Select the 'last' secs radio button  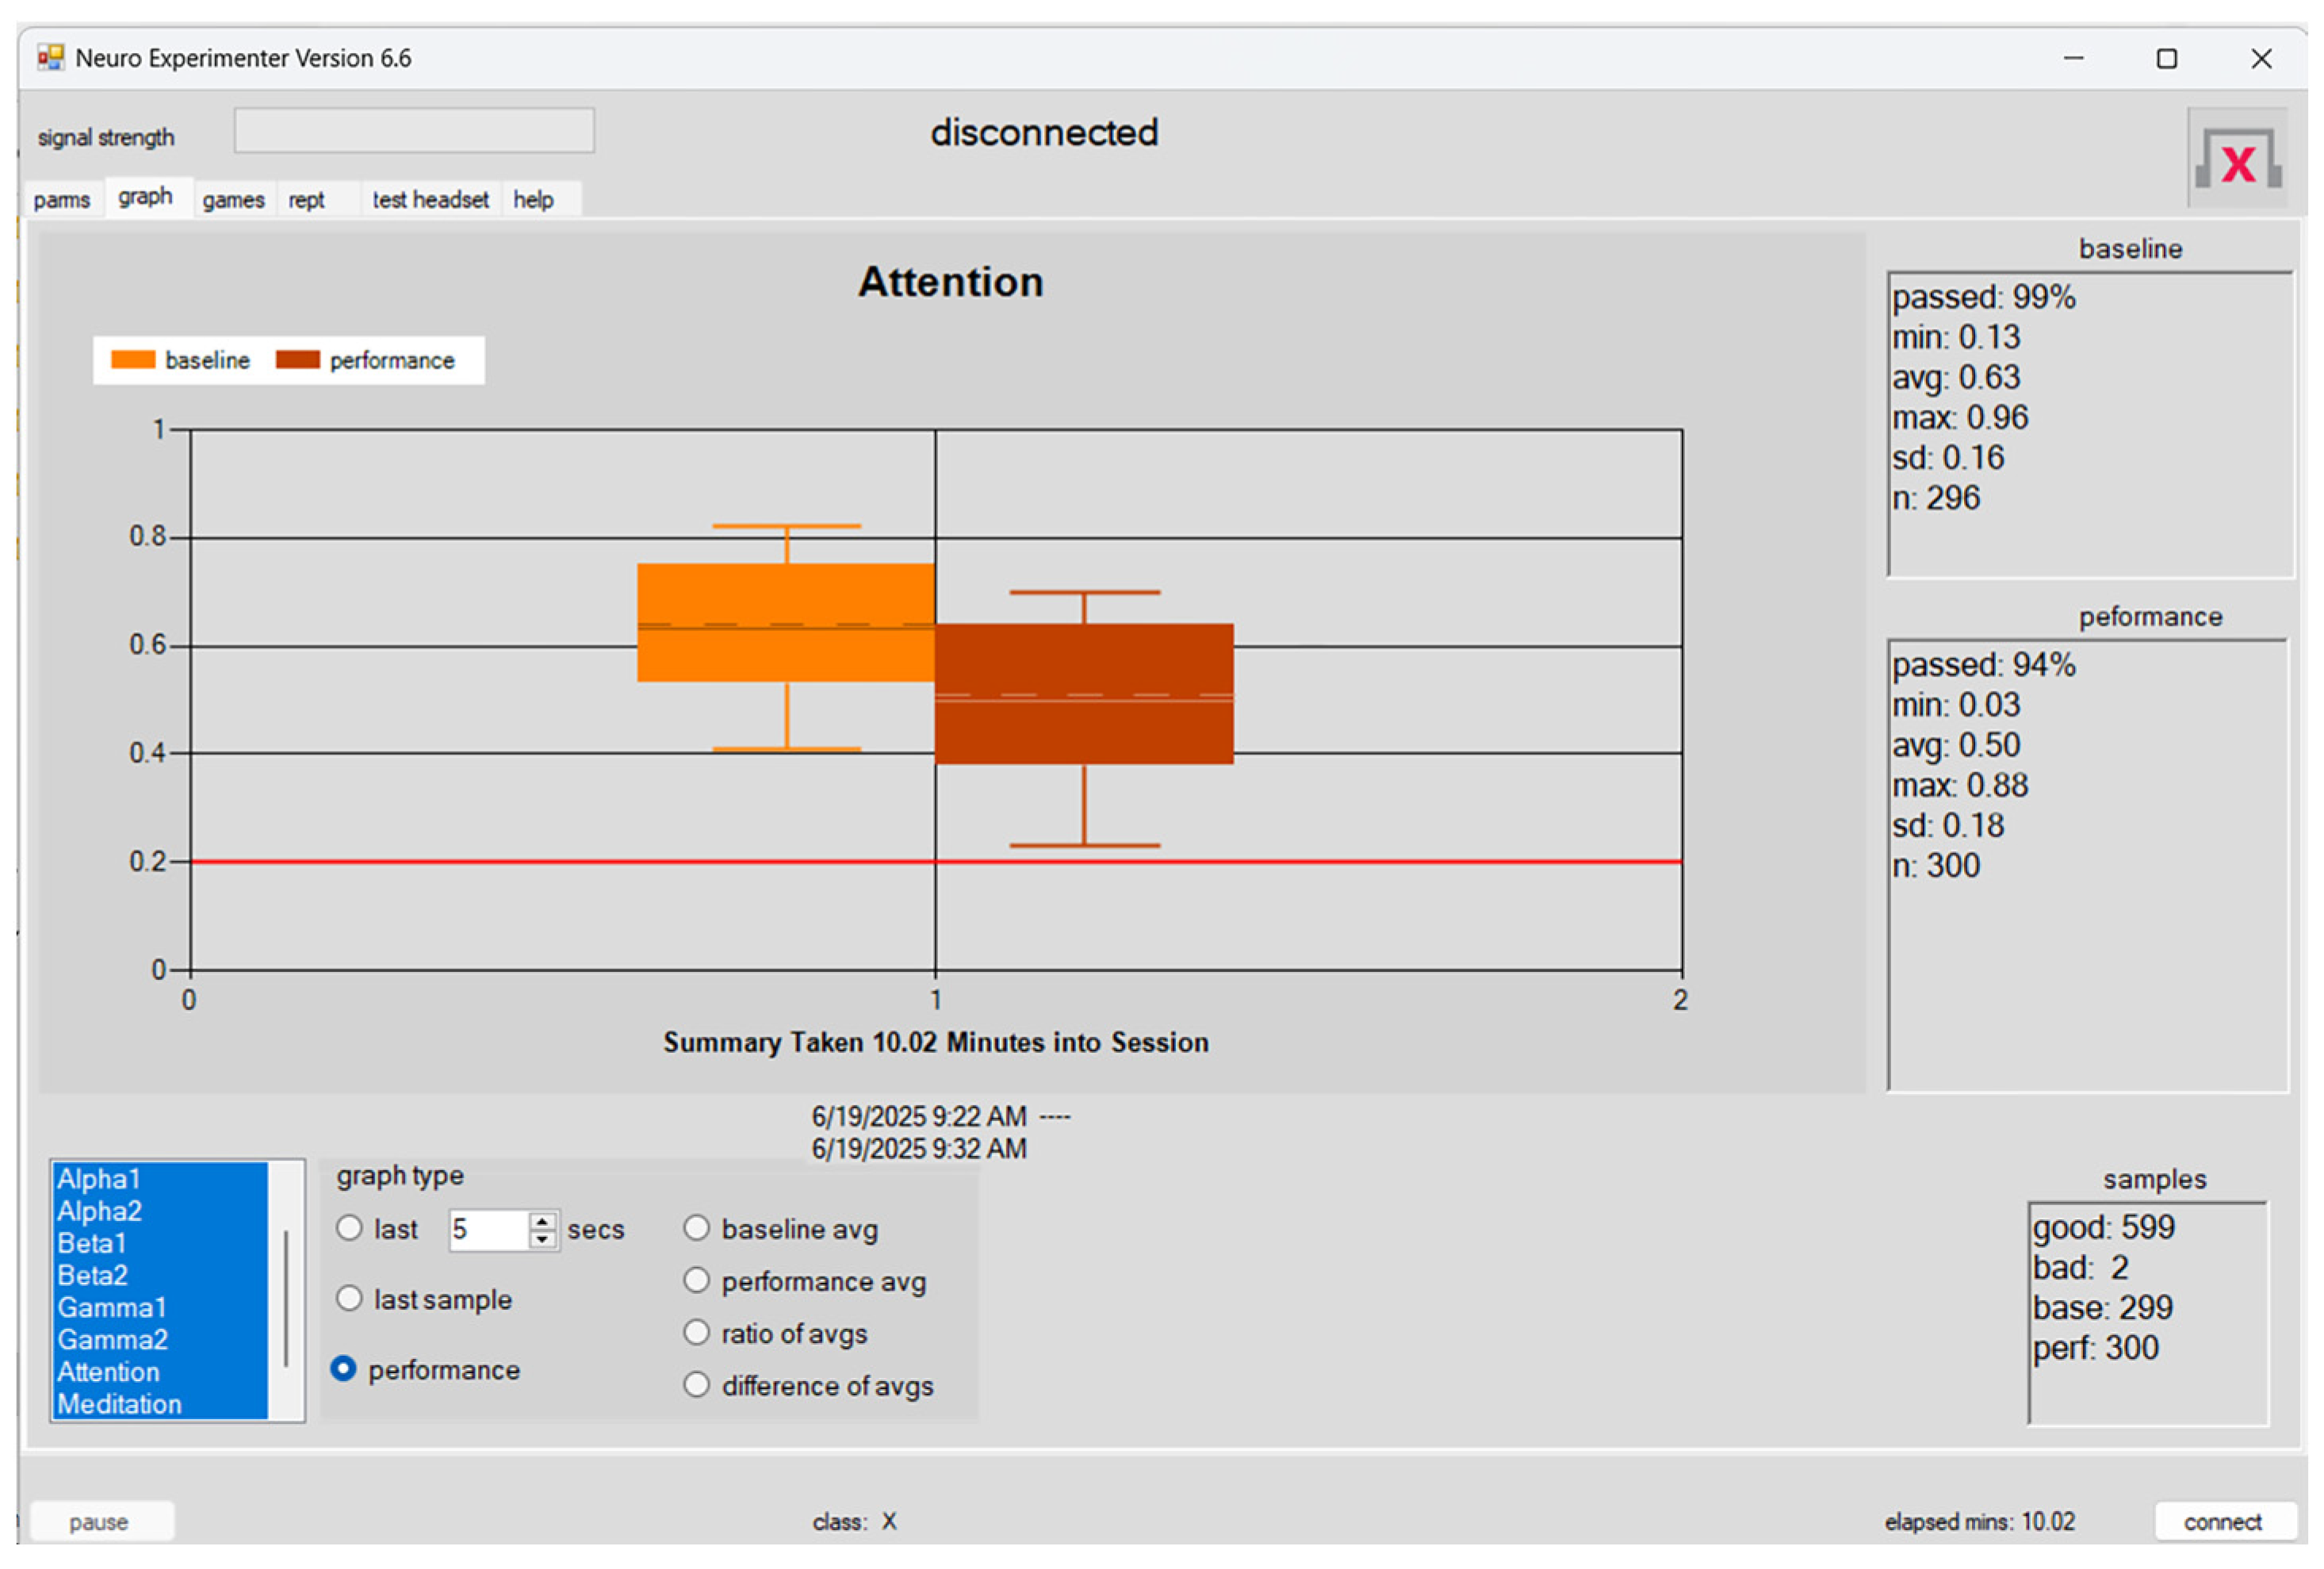coord(349,1228)
